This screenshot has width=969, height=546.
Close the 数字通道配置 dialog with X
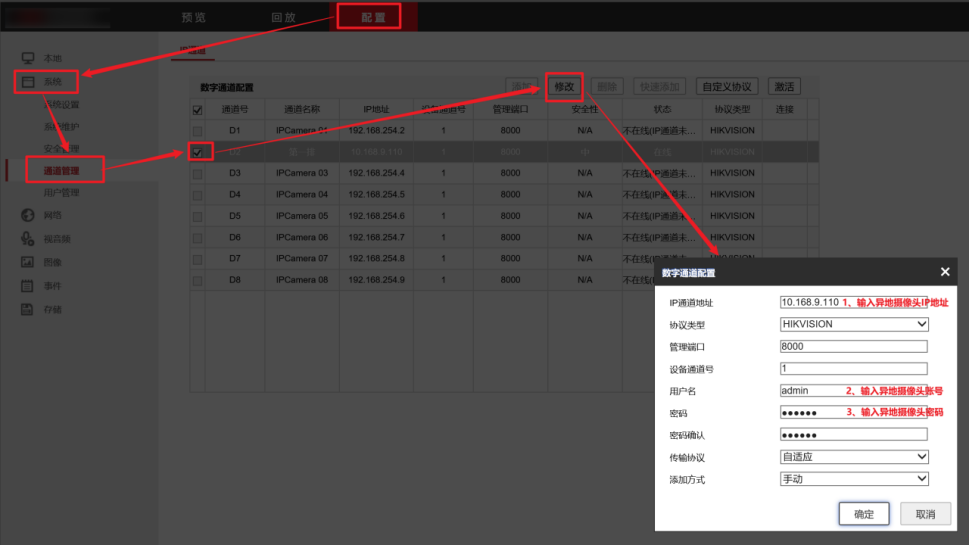(945, 272)
